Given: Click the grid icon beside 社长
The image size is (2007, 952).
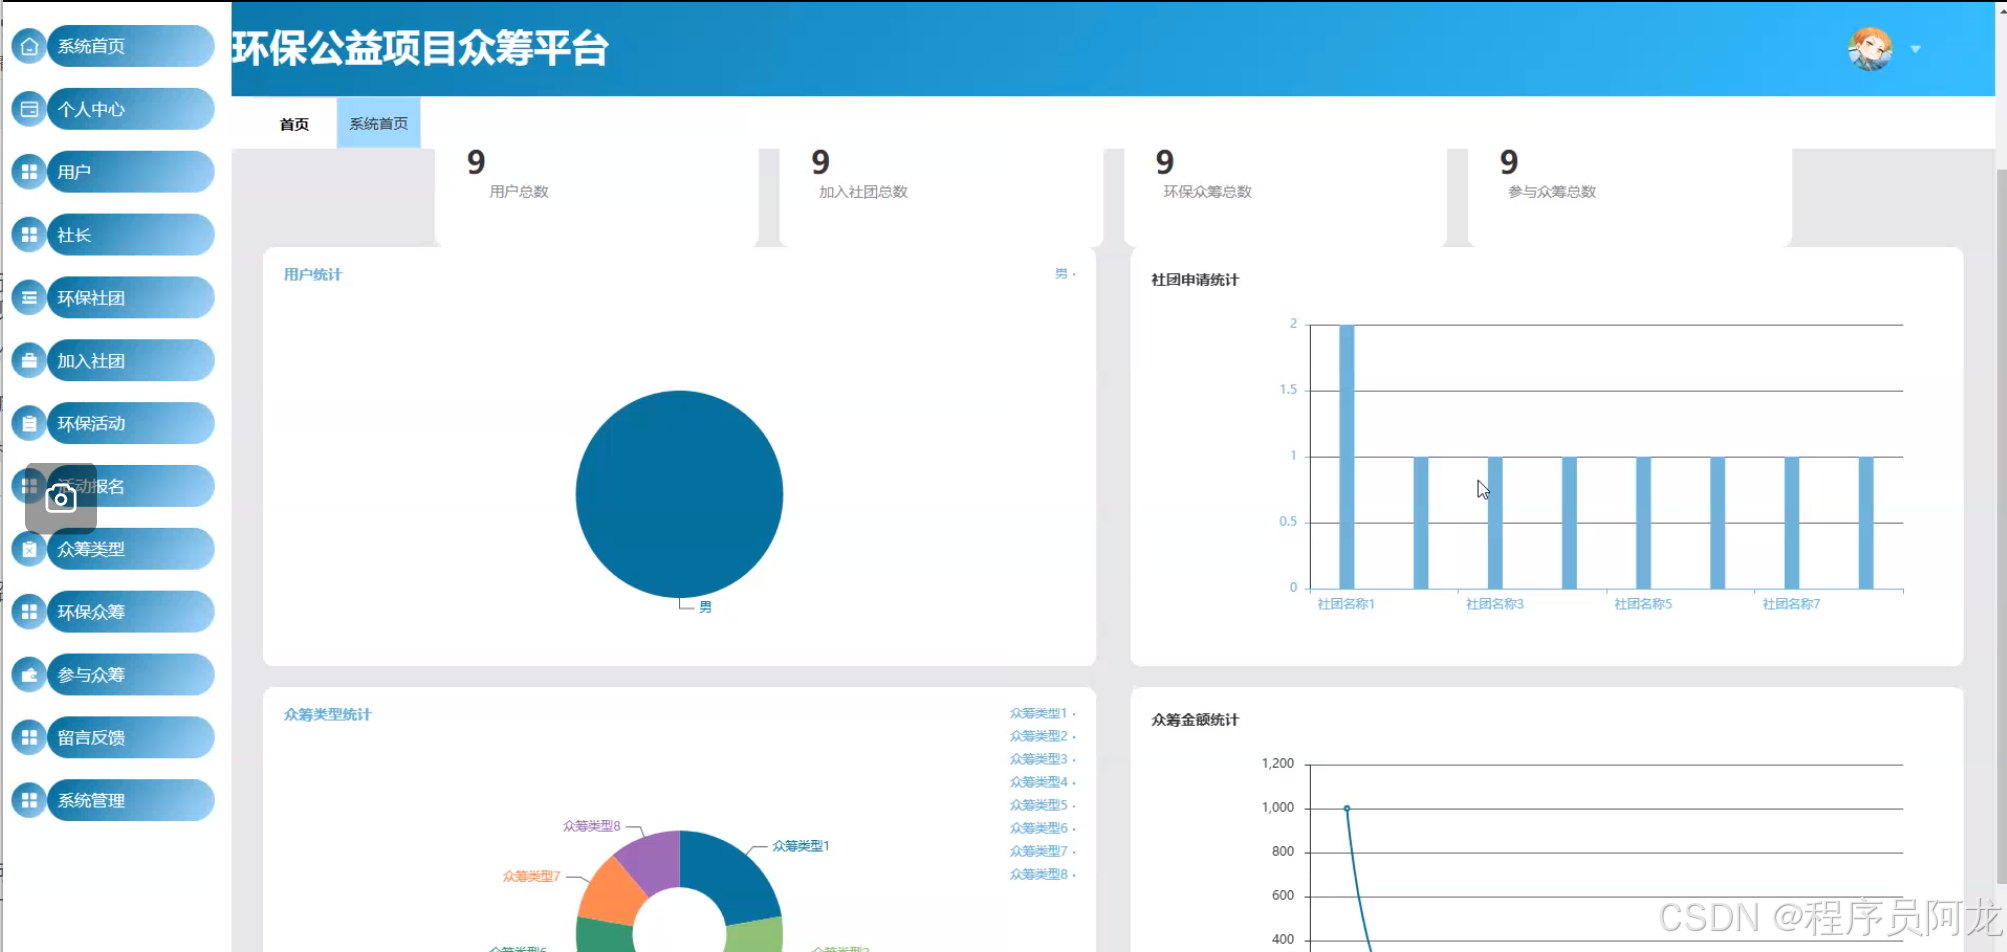Looking at the screenshot, I should (29, 235).
